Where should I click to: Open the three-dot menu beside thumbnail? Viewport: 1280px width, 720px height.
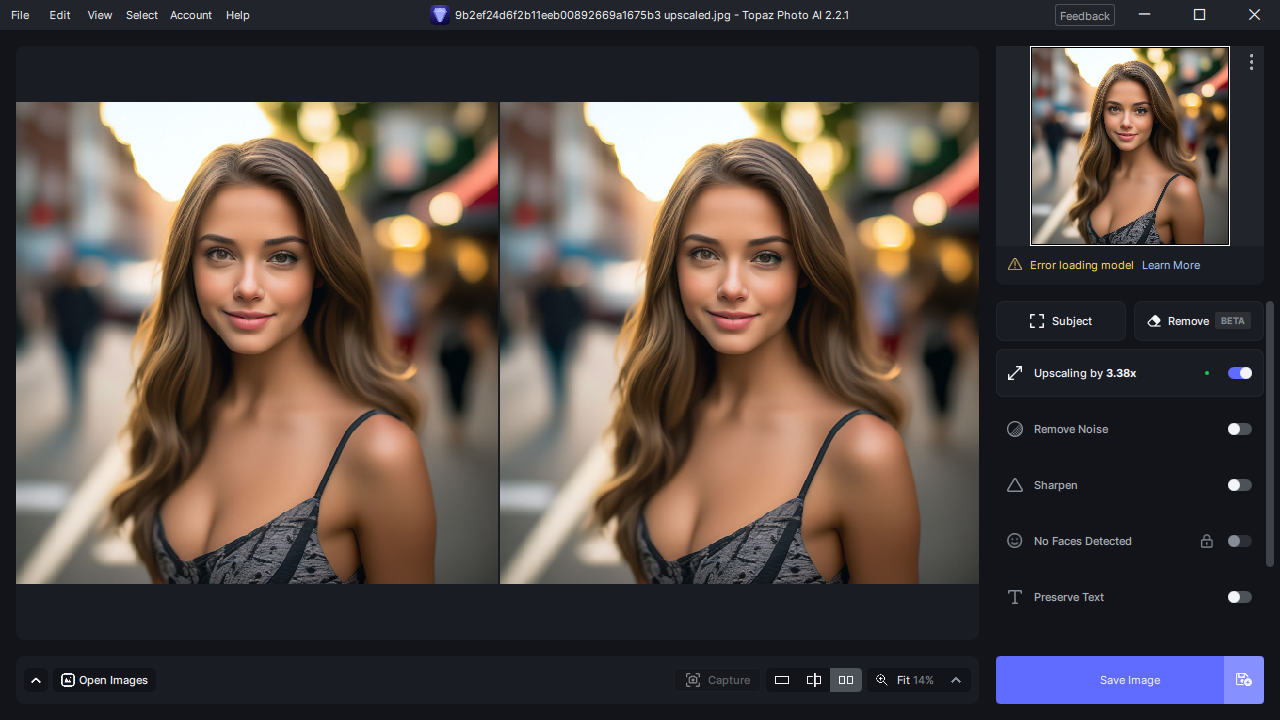tap(1251, 62)
